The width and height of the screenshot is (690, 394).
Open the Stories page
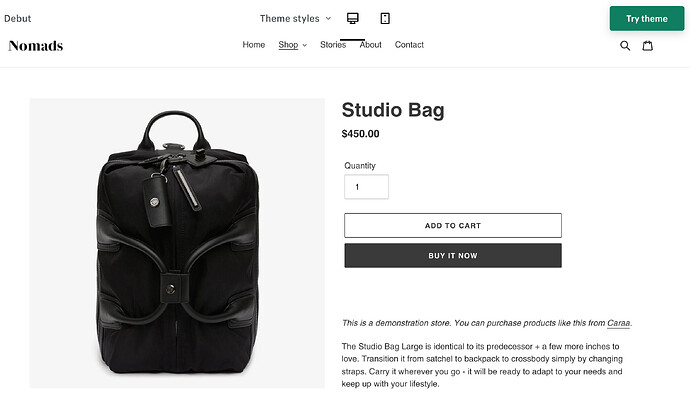pos(333,45)
